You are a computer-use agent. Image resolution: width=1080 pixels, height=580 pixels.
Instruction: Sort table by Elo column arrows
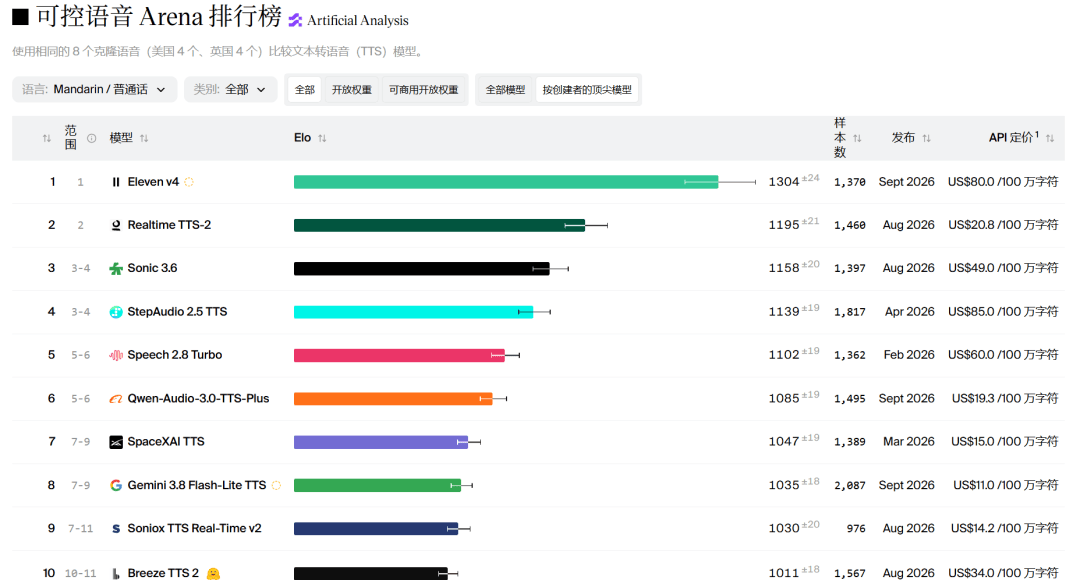(x=322, y=138)
